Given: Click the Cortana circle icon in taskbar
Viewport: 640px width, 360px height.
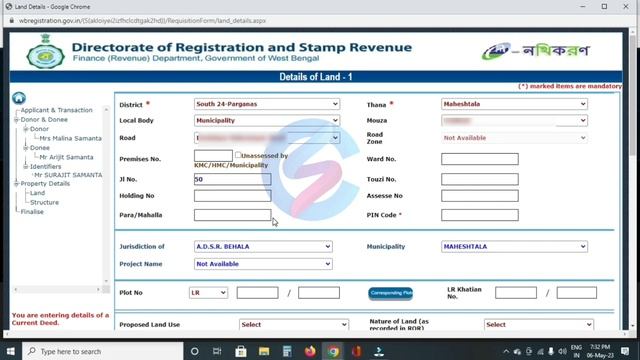Looking at the screenshot, I should pyautogui.click(x=195, y=351).
